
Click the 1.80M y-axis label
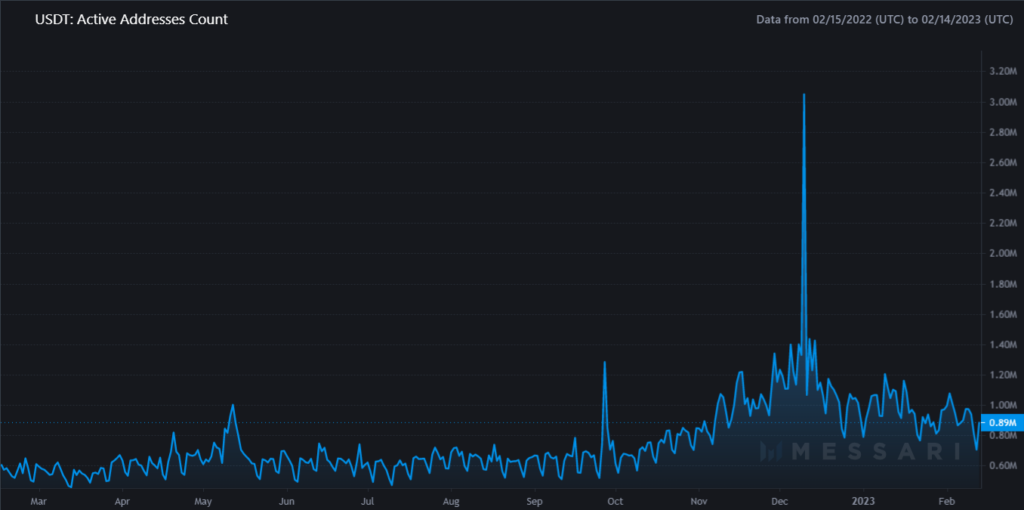coord(1002,284)
